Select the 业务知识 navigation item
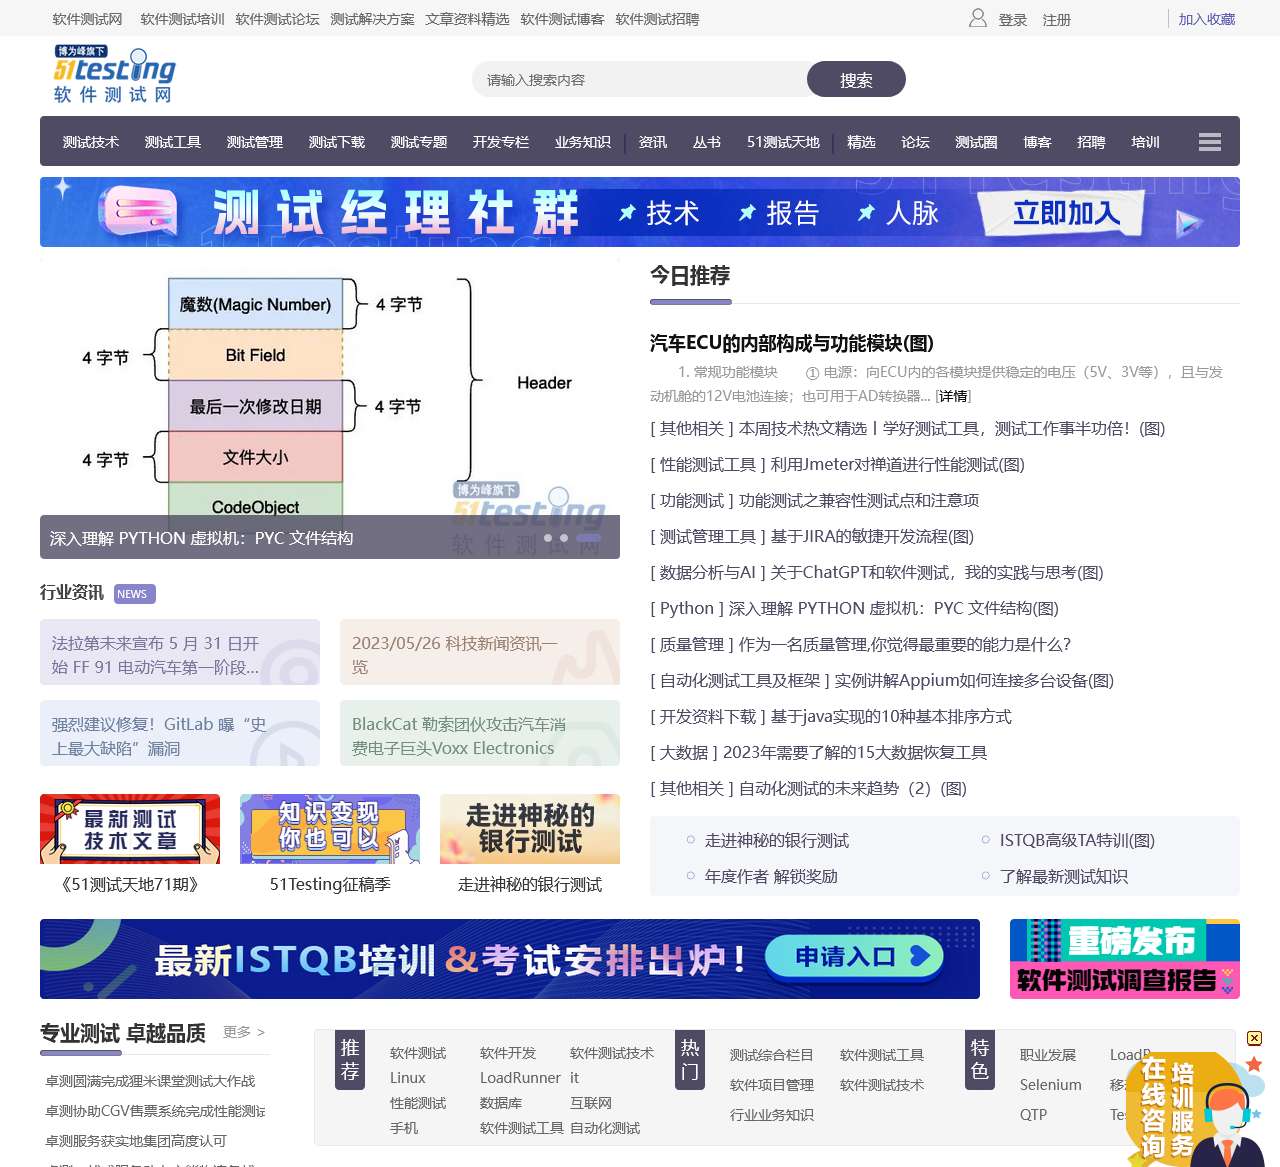 (x=583, y=142)
